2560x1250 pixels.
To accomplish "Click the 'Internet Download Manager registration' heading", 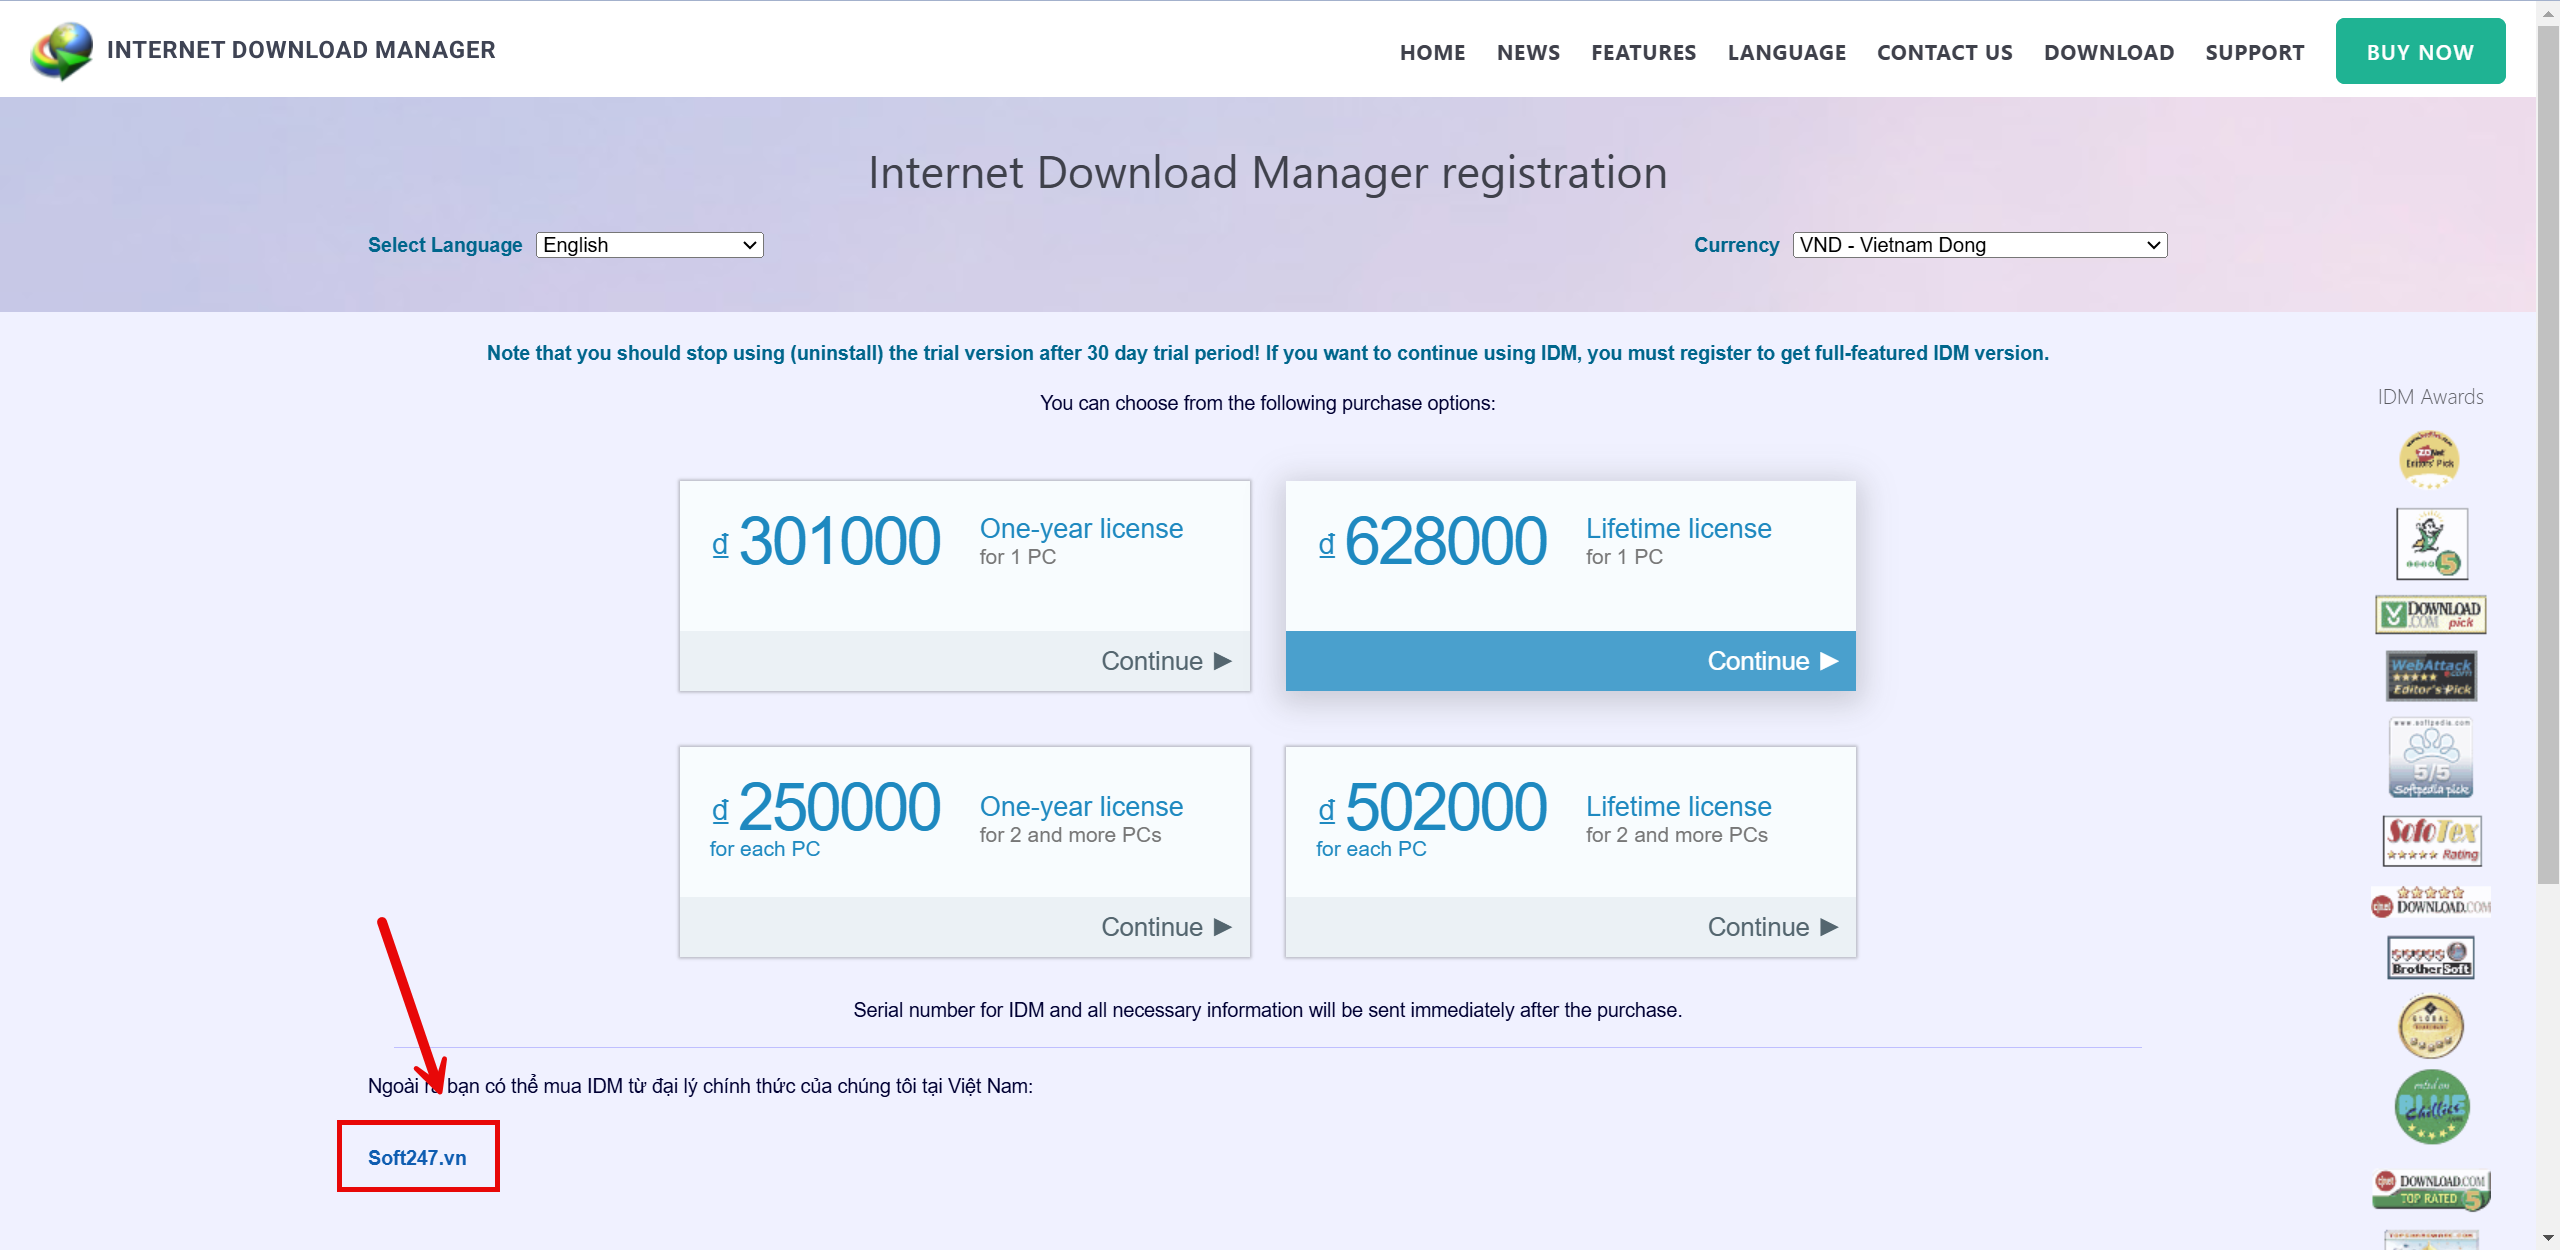I will (x=1268, y=173).
